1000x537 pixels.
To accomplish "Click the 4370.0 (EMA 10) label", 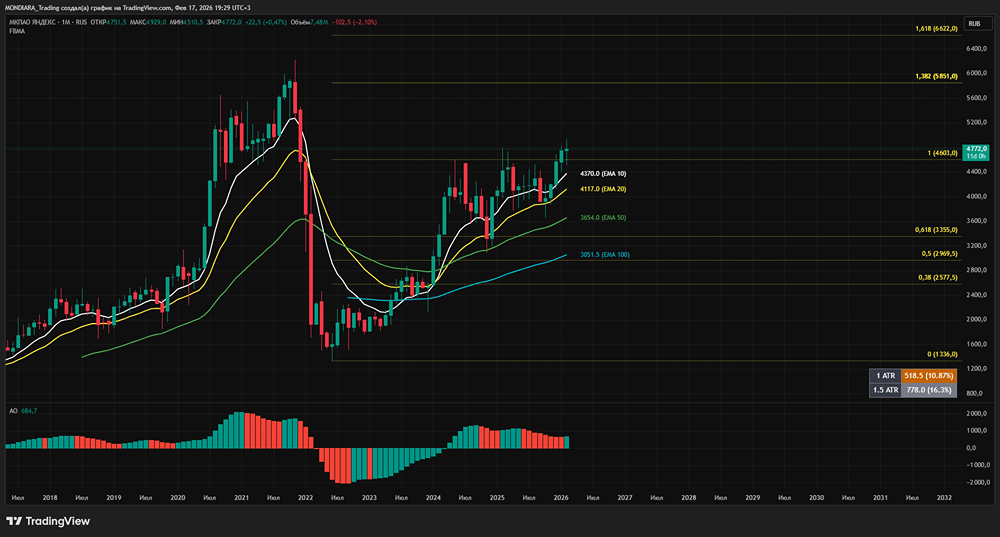I will pos(603,173).
